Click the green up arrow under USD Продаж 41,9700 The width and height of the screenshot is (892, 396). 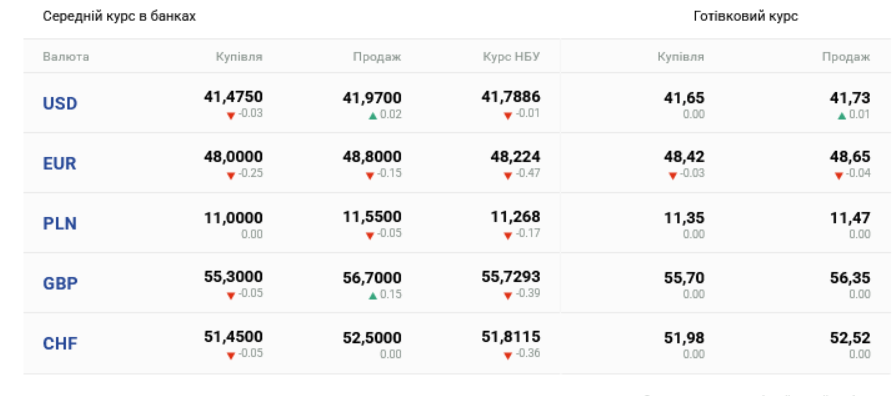pos(373,116)
